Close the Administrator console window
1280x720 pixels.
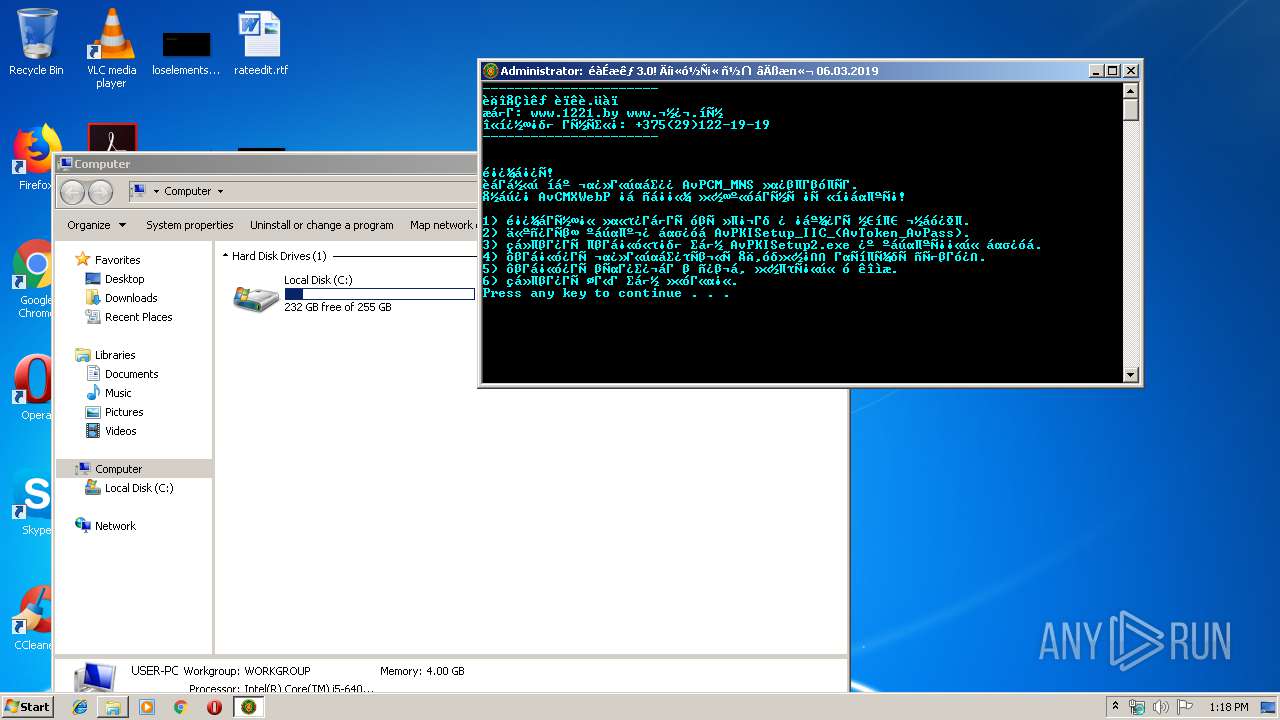(x=1130, y=71)
